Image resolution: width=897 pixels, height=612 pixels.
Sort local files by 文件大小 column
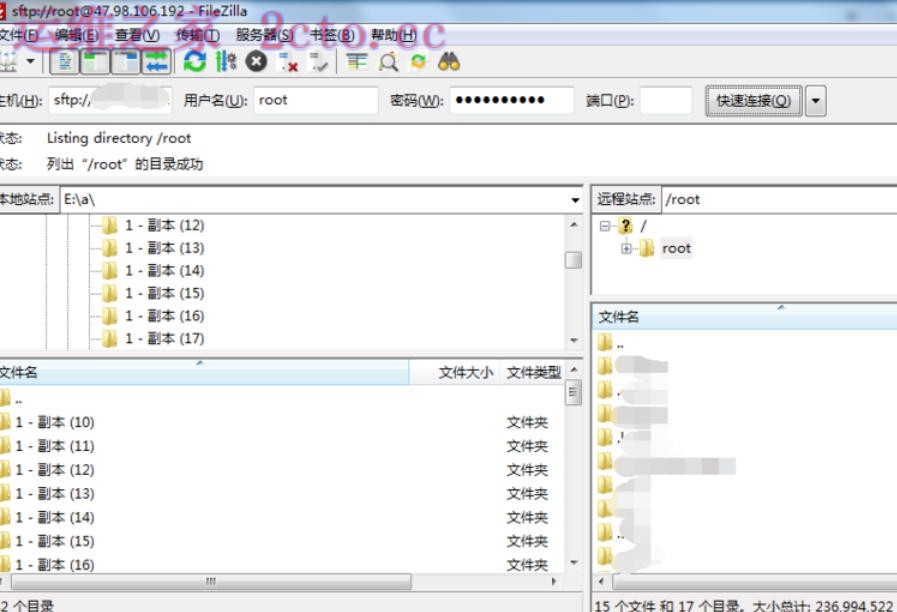(x=455, y=372)
